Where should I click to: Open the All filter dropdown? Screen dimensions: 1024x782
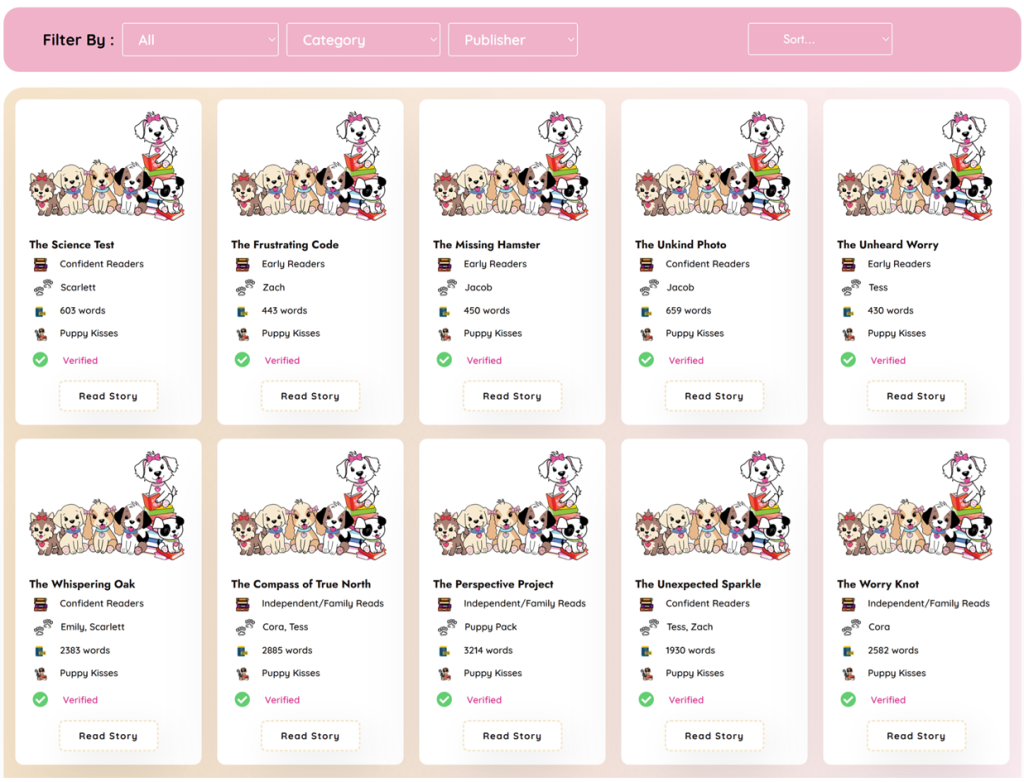point(200,40)
